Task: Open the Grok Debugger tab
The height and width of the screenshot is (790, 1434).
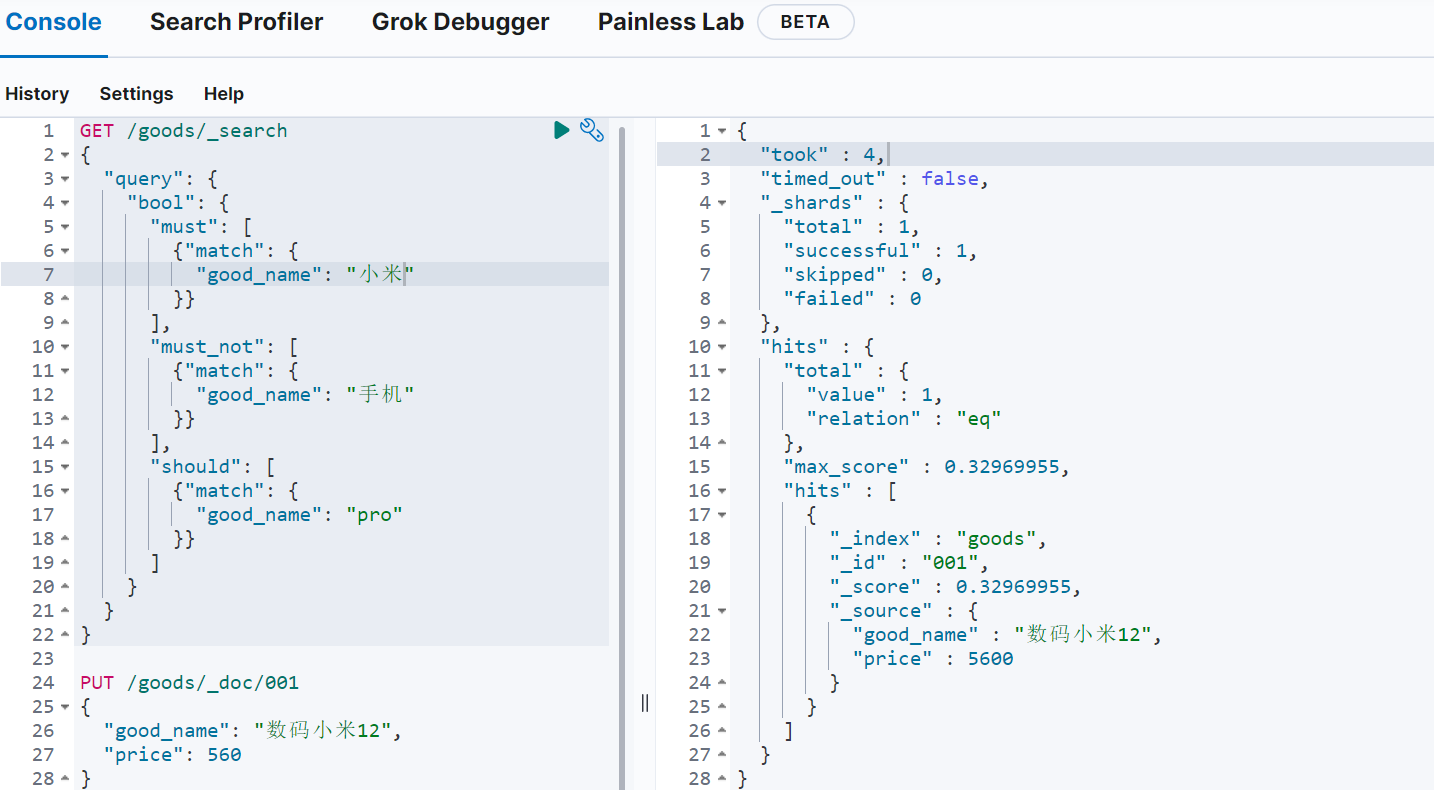Action: tap(460, 22)
